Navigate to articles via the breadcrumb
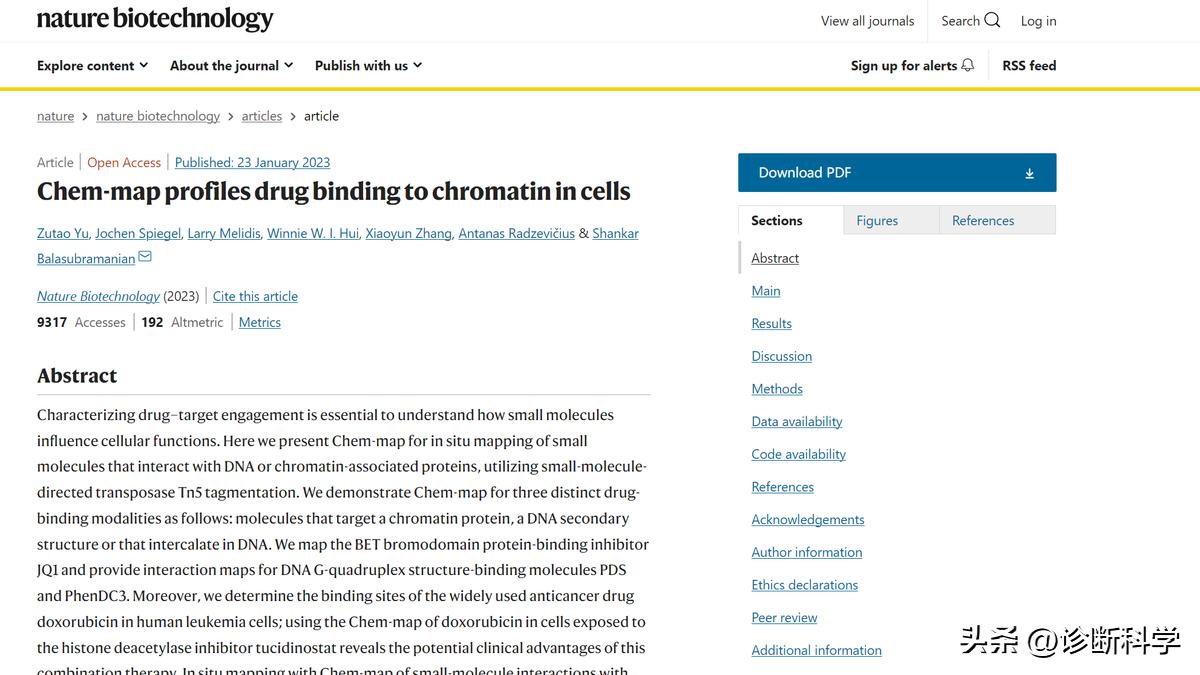The image size is (1200, 675). [261, 115]
